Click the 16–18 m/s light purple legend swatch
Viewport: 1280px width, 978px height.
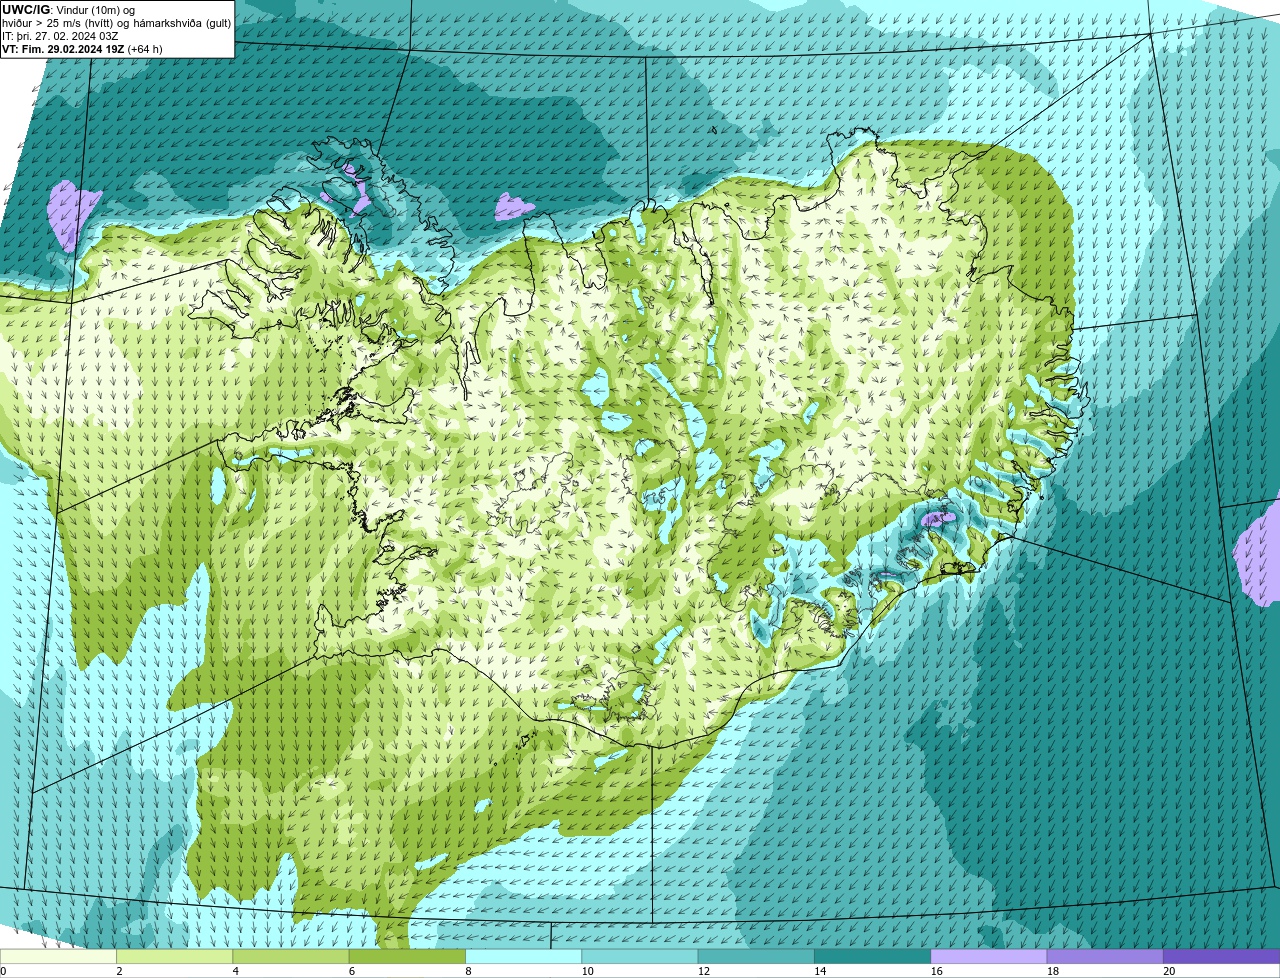989,956
